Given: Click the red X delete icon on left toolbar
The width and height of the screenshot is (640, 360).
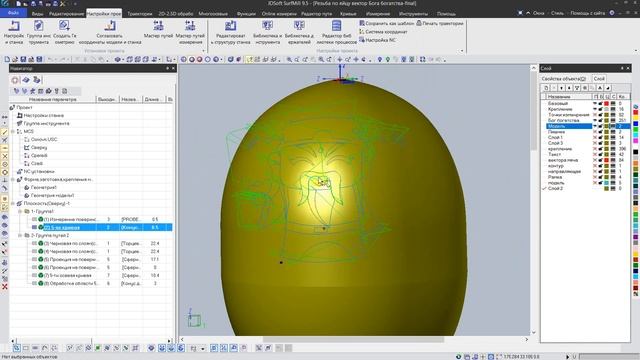Looking at the screenshot, I should (4, 287).
